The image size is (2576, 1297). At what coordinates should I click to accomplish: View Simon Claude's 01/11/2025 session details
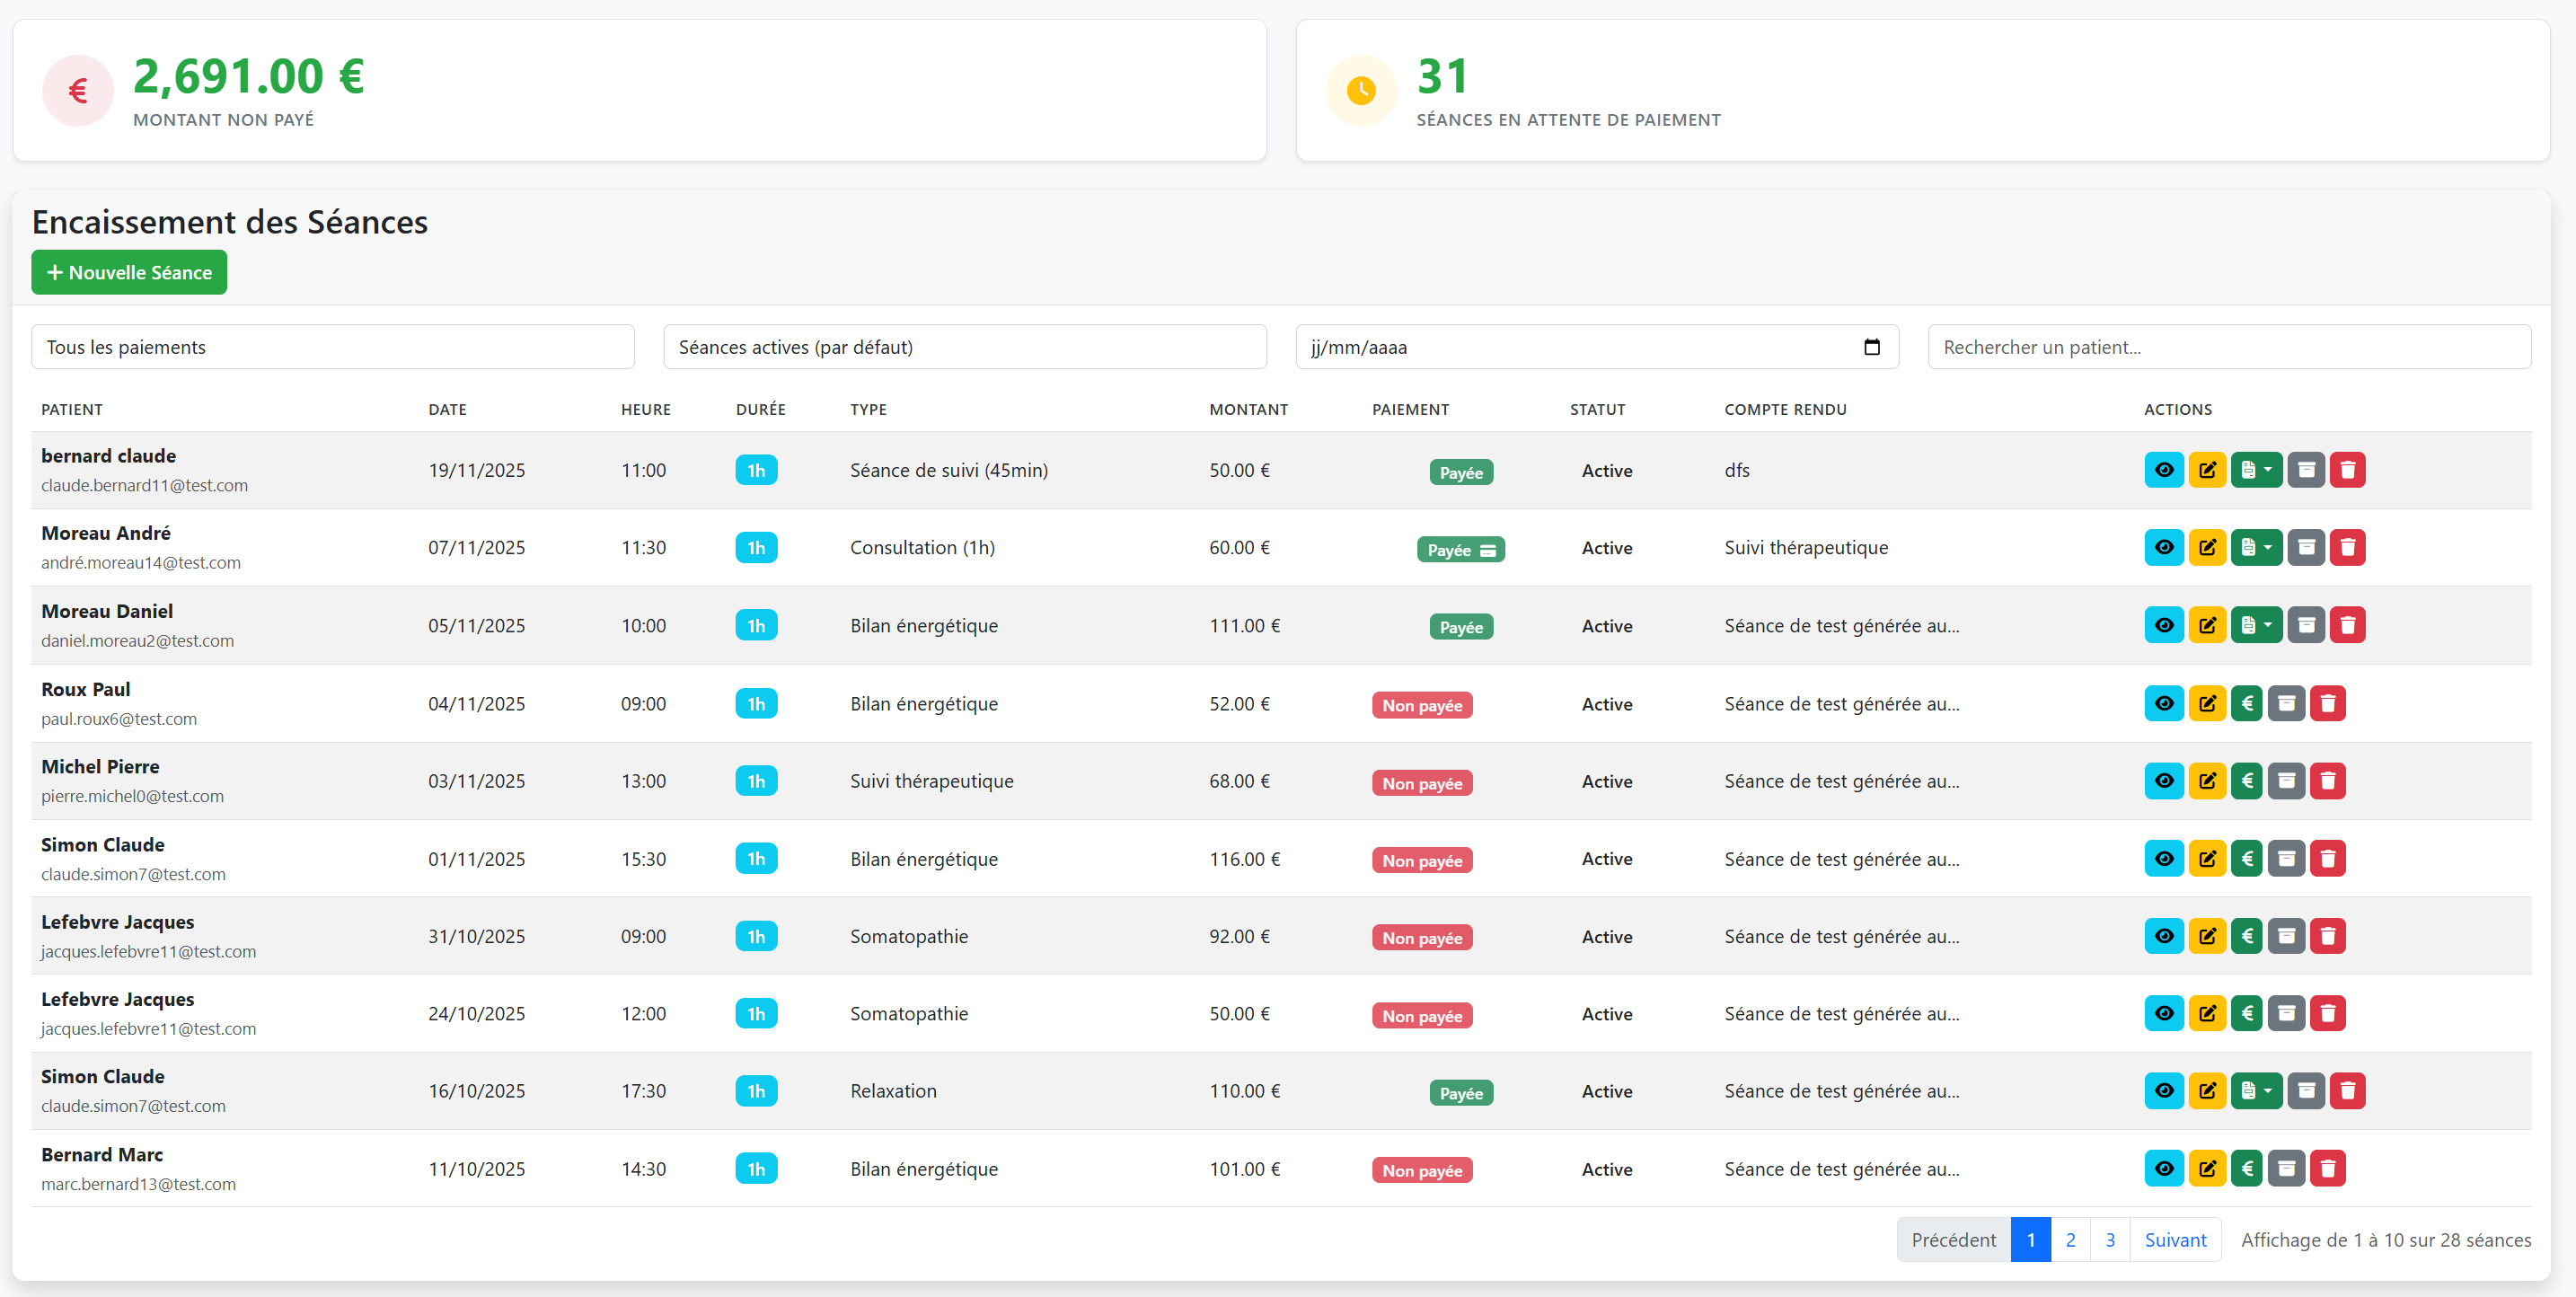(x=2163, y=858)
